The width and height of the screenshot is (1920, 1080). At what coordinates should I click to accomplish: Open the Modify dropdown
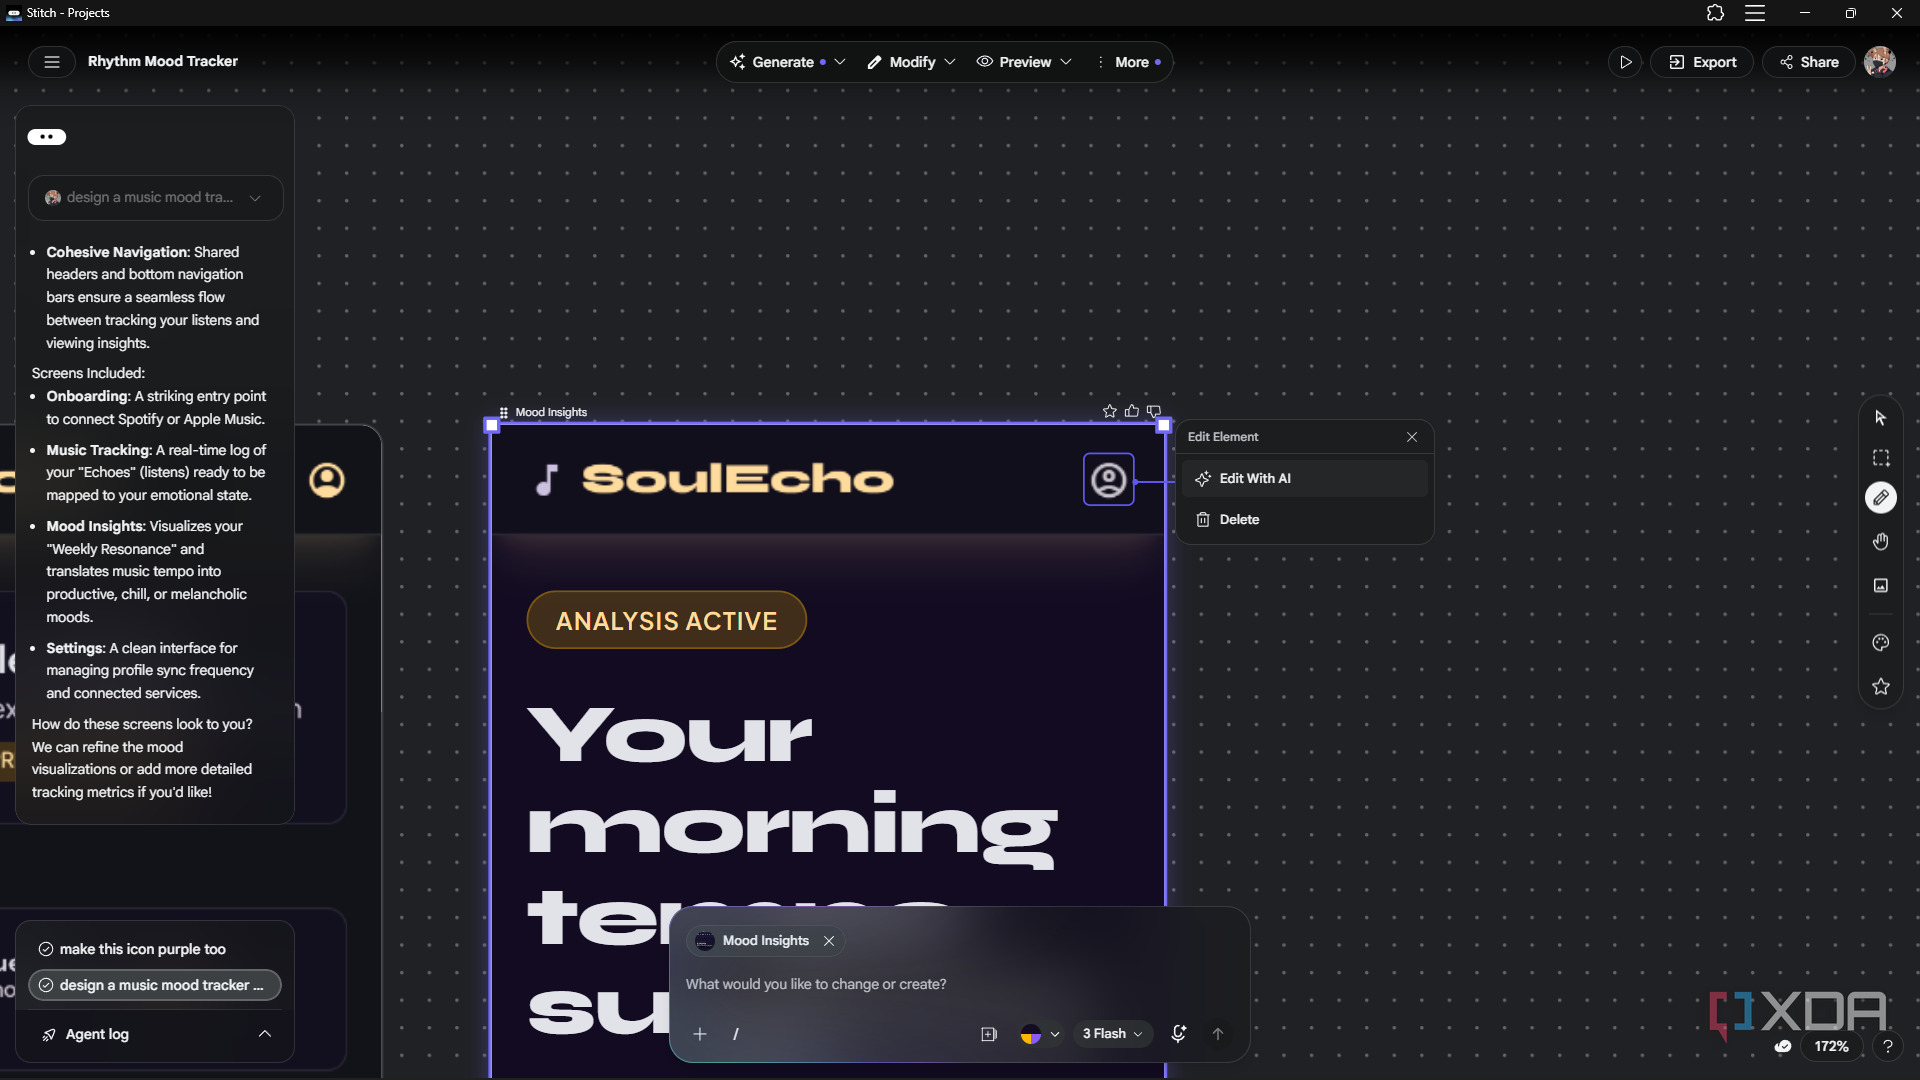[x=911, y=62]
